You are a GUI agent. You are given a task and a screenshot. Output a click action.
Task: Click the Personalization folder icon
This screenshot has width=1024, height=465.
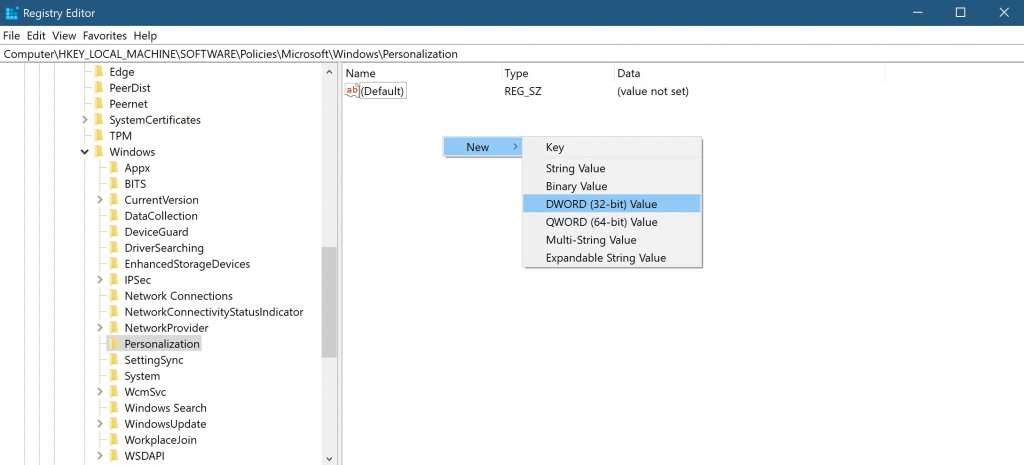pos(114,344)
